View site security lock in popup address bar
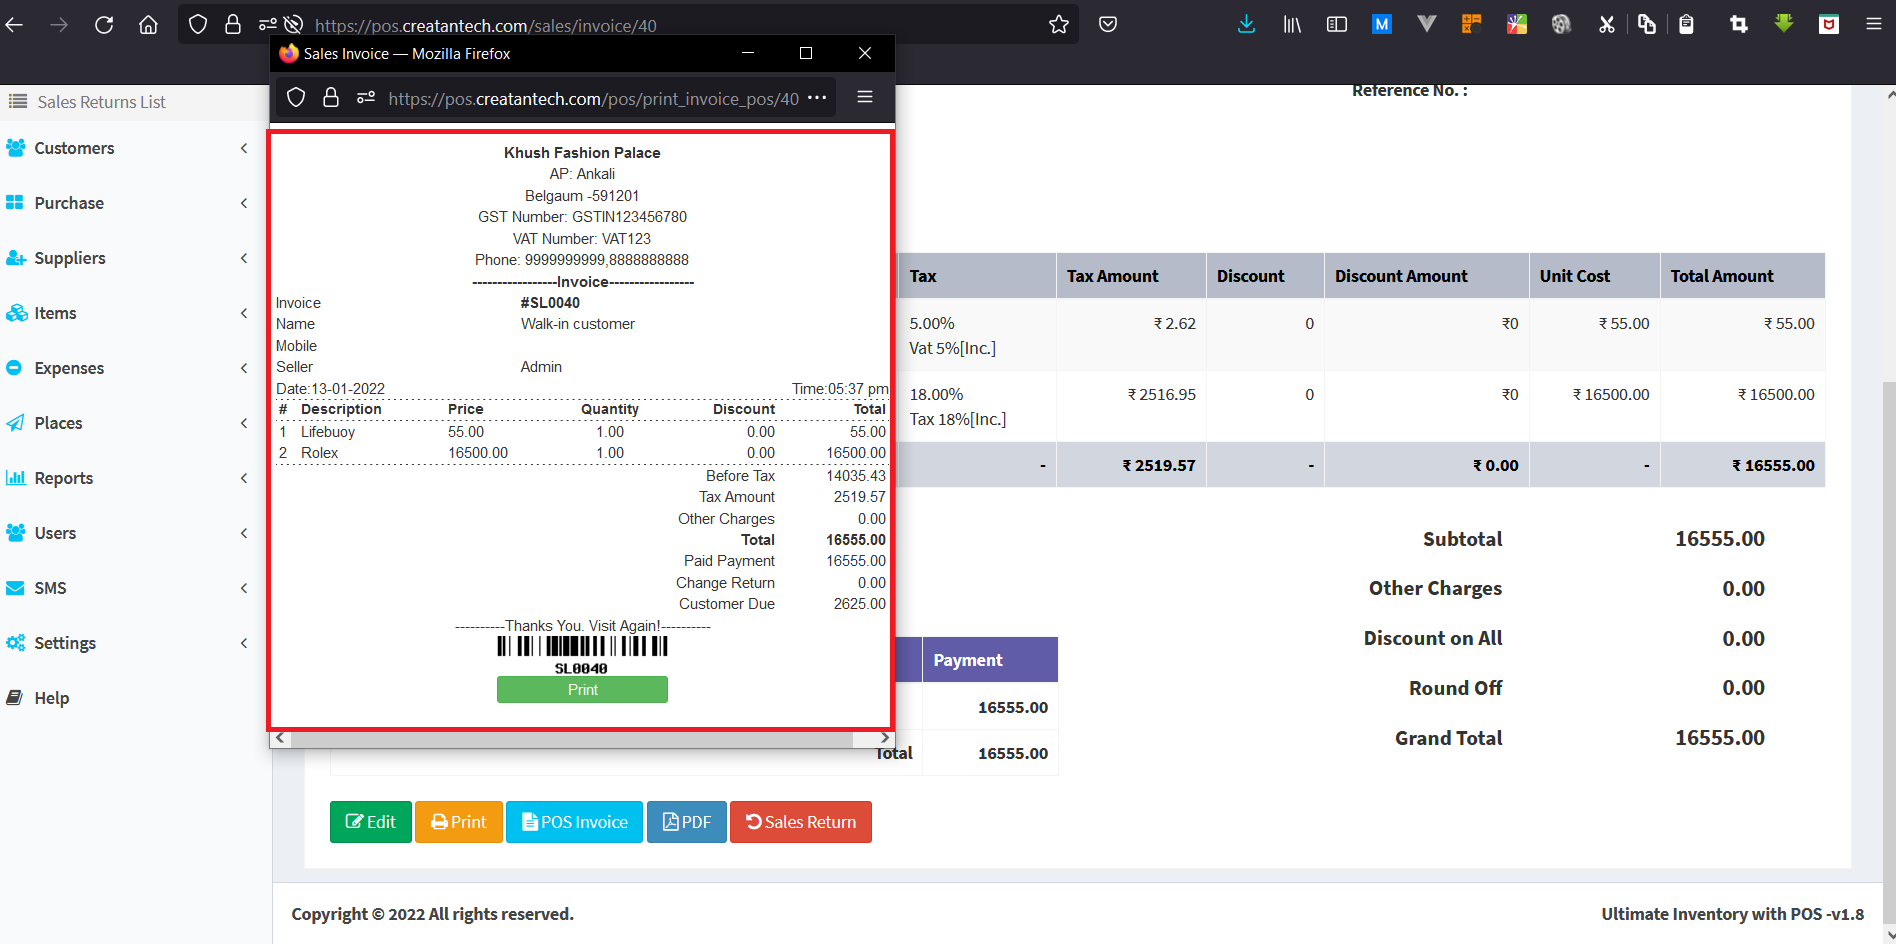Viewport: 1896px width, 944px height. [x=331, y=97]
